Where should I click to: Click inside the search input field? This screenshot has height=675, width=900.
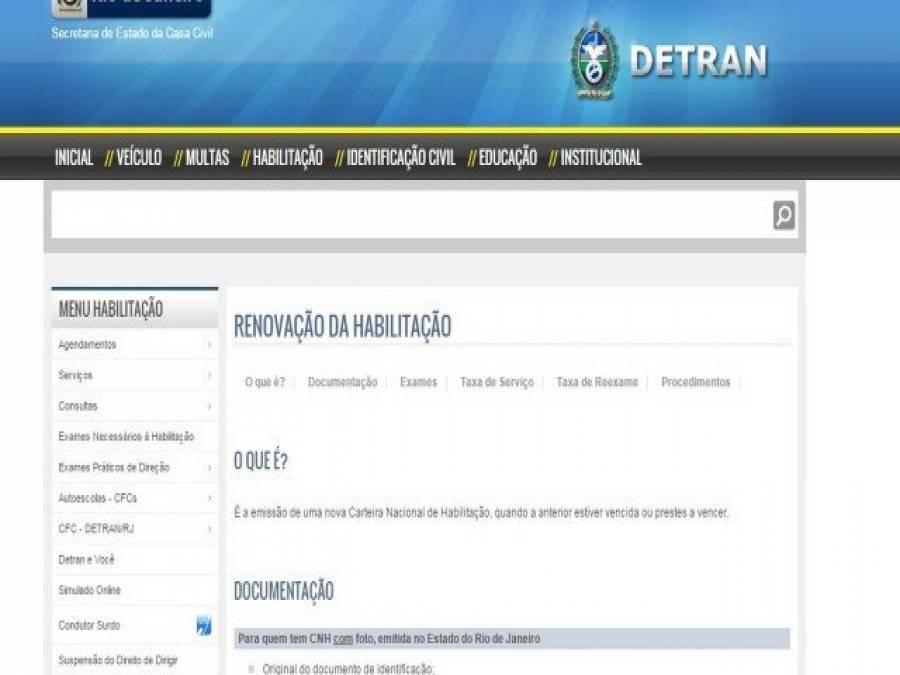(400, 212)
